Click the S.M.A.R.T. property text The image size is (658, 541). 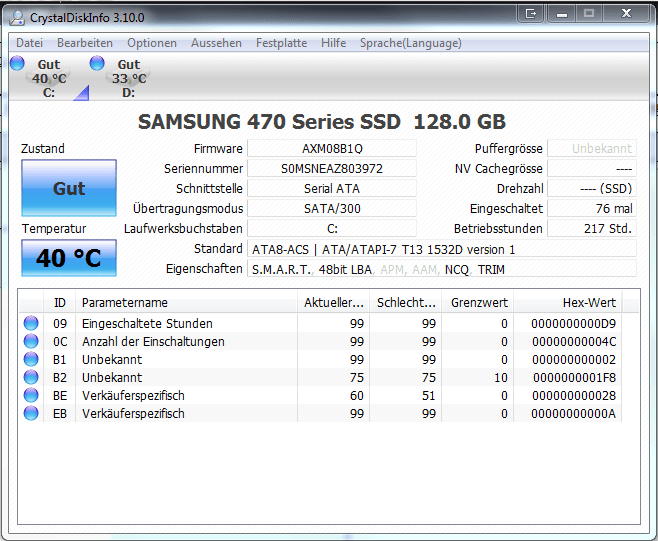[x=281, y=269]
